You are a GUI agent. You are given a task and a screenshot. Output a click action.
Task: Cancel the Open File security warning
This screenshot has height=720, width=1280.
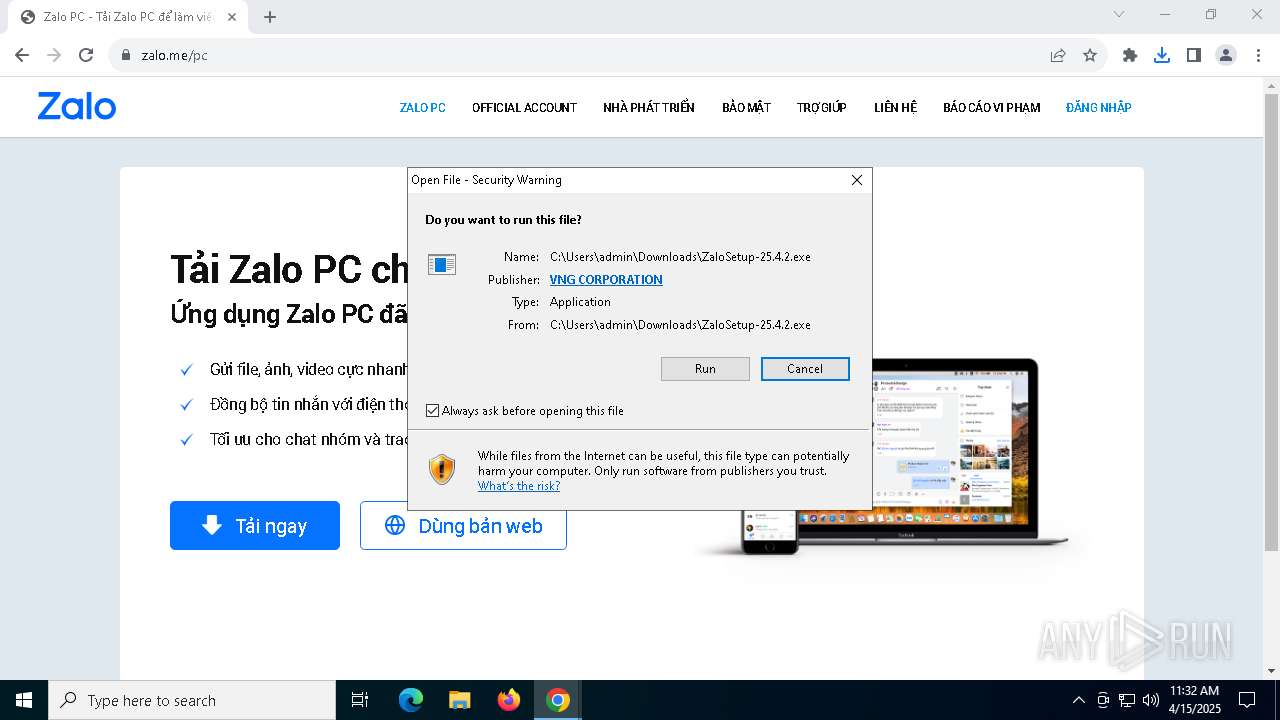tap(805, 369)
